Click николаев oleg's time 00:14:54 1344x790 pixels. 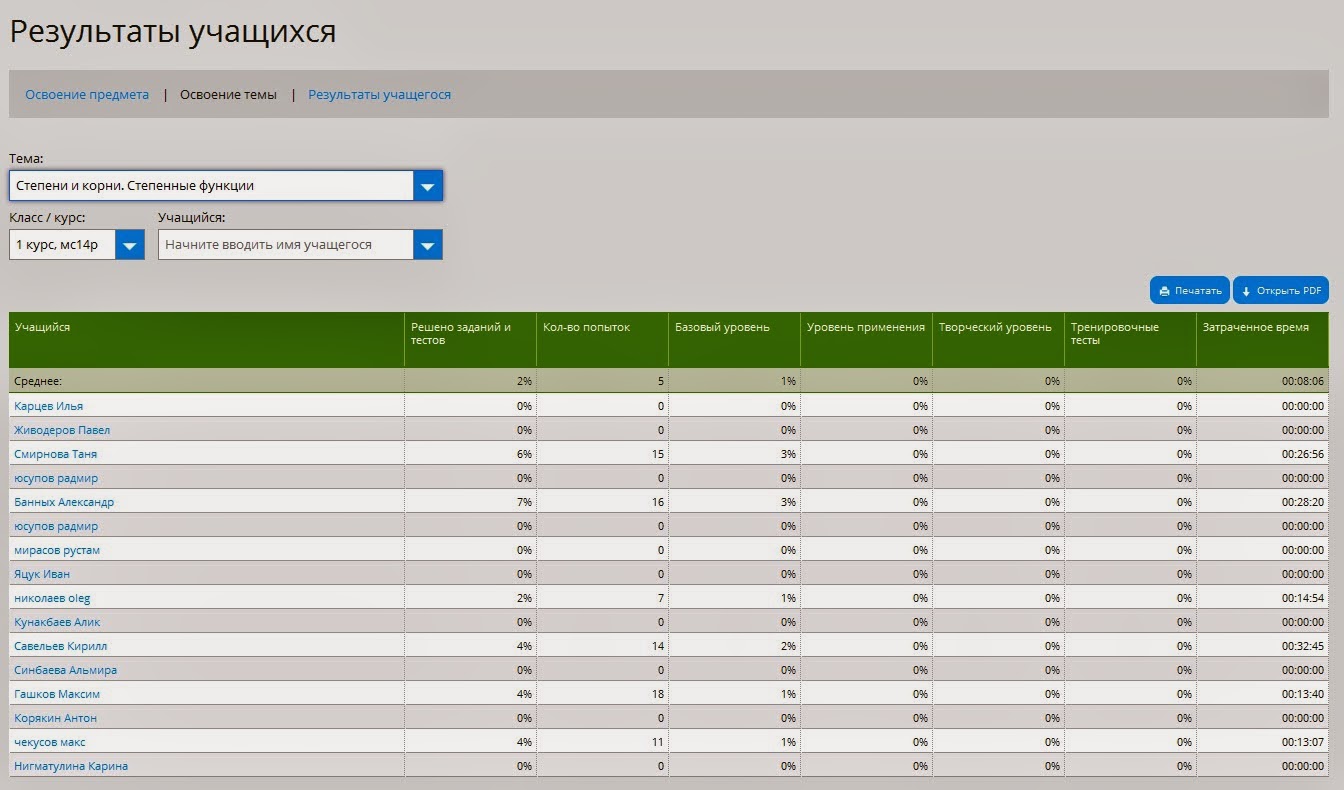pyautogui.click(x=1303, y=598)
